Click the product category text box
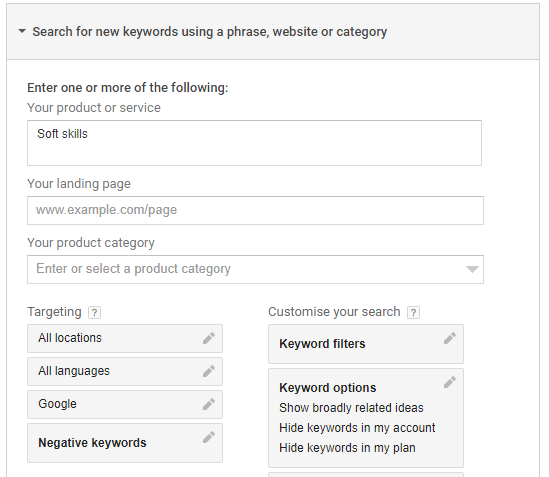 tap(255, 269)
